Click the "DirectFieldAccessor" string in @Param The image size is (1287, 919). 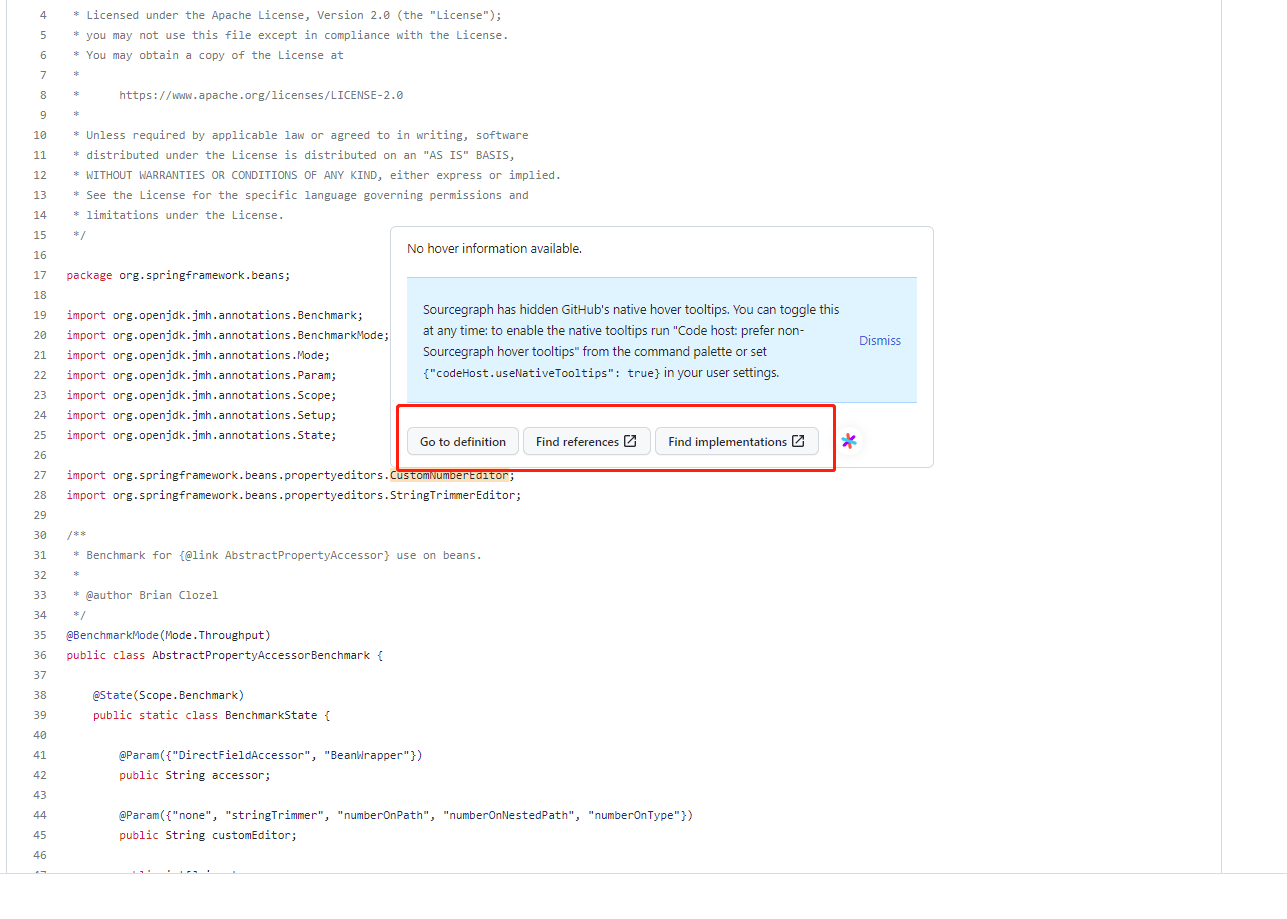[241, 755]
